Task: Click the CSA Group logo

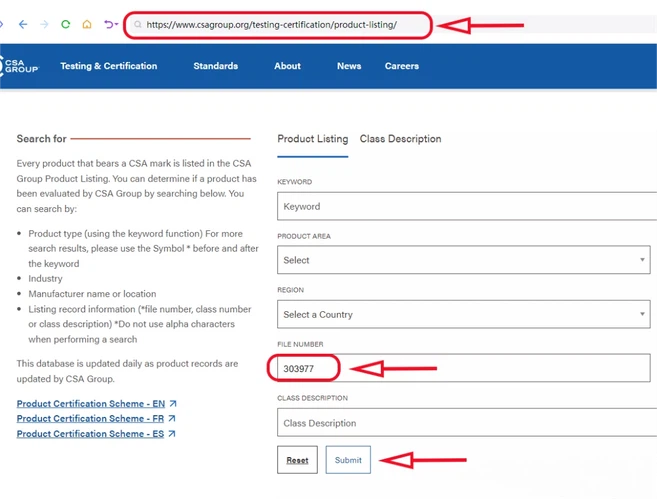Action: (x=19, y=66)
